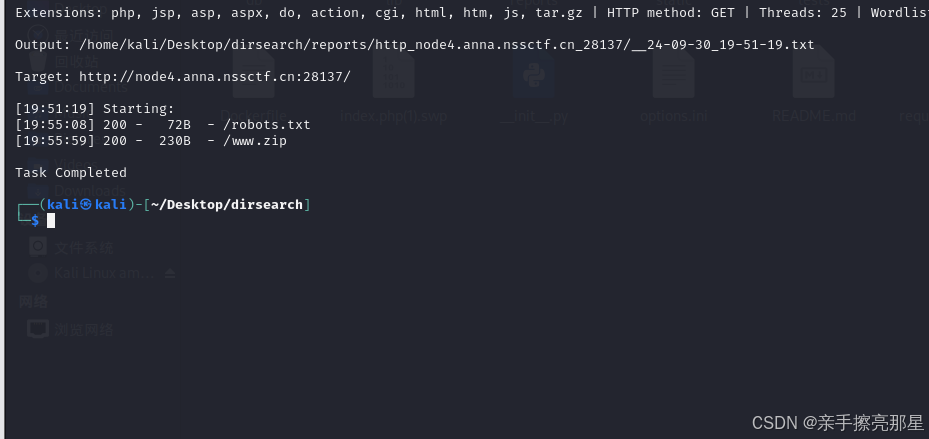Screen dimensions: 929x439
Task: Select the Dockerfile file icon
Action: pos(254,74)
